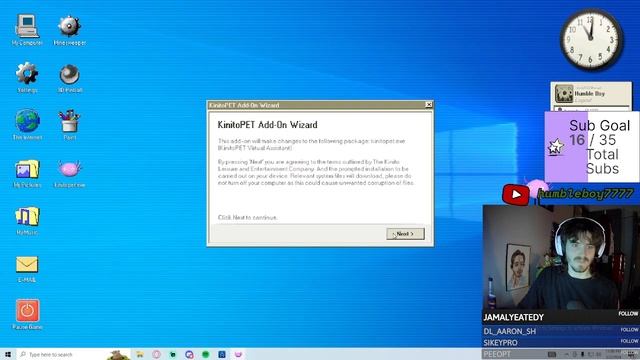The width and height of the screenshot is (640, 360).
Task: Launch the Minesweeper desktop icon
Action: point(69,29)
